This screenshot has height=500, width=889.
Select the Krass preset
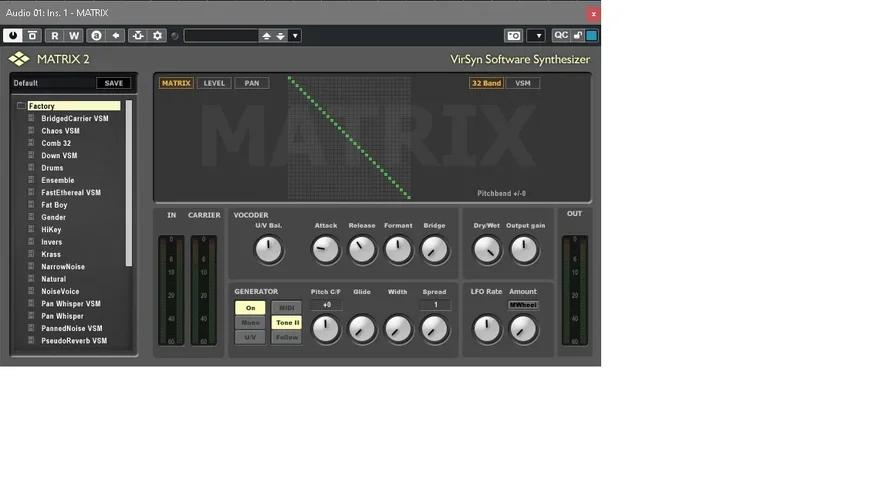50,255
